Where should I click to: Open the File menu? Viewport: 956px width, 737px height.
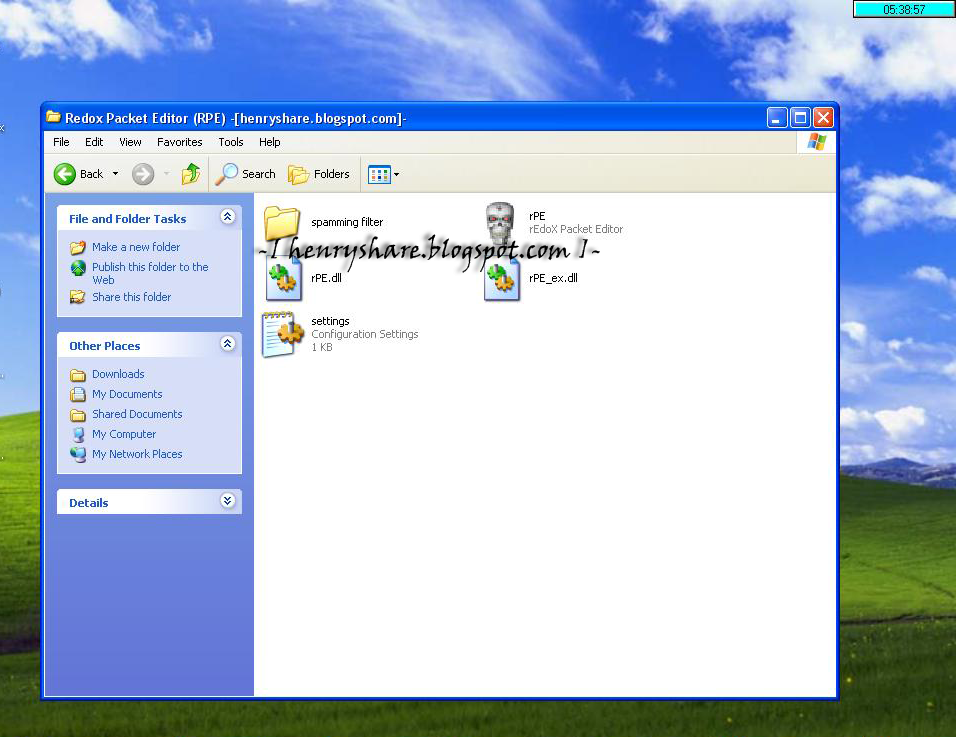click(x=61, y=142)
